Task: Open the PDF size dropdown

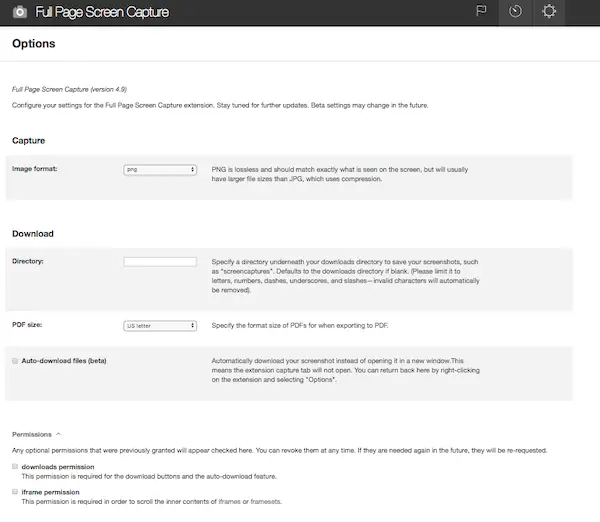Action: 160,325
